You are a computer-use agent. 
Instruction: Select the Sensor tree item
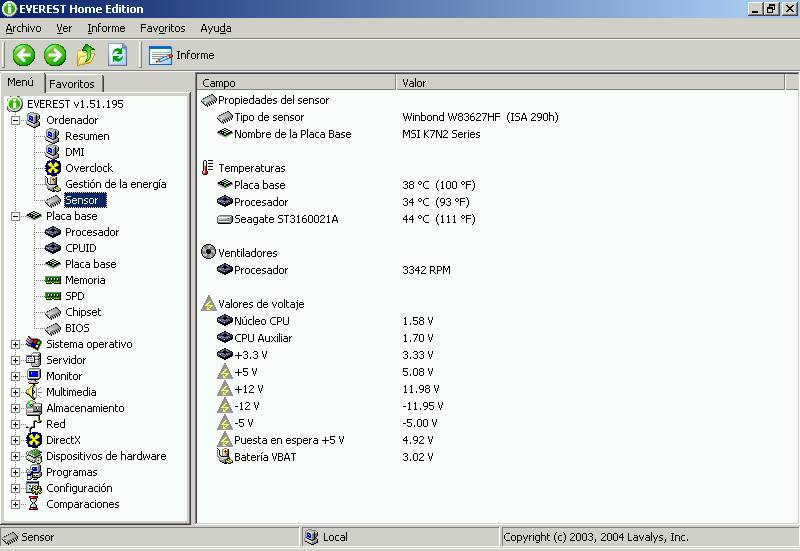[x=85, y=200]
